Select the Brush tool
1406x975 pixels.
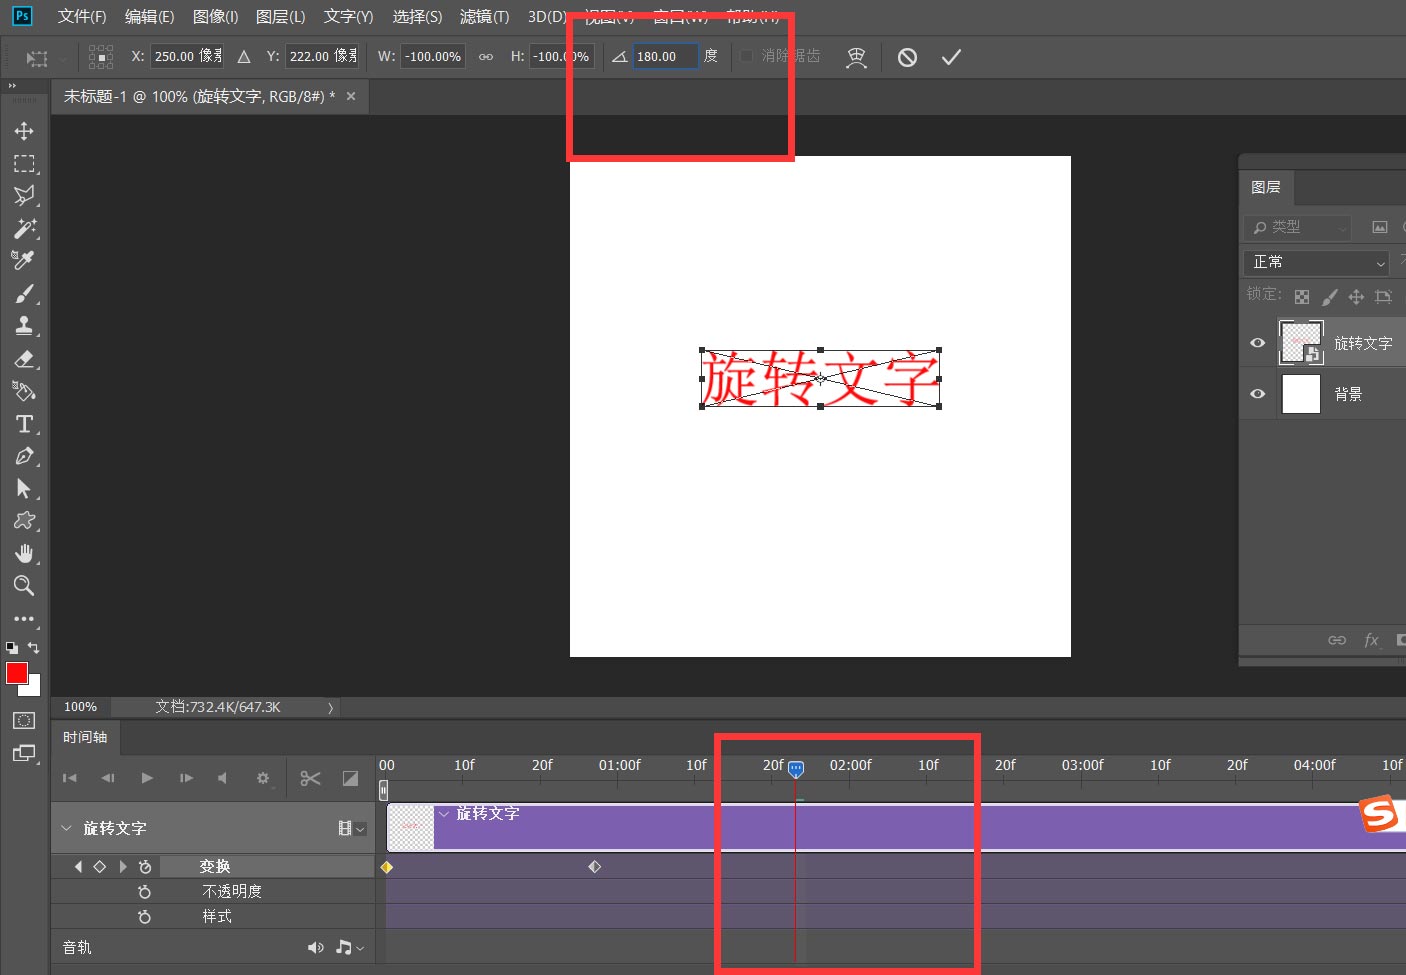[x=25, y=293]
